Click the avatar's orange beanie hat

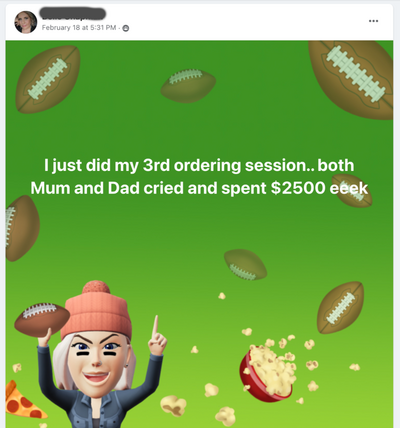coord(98,309)
